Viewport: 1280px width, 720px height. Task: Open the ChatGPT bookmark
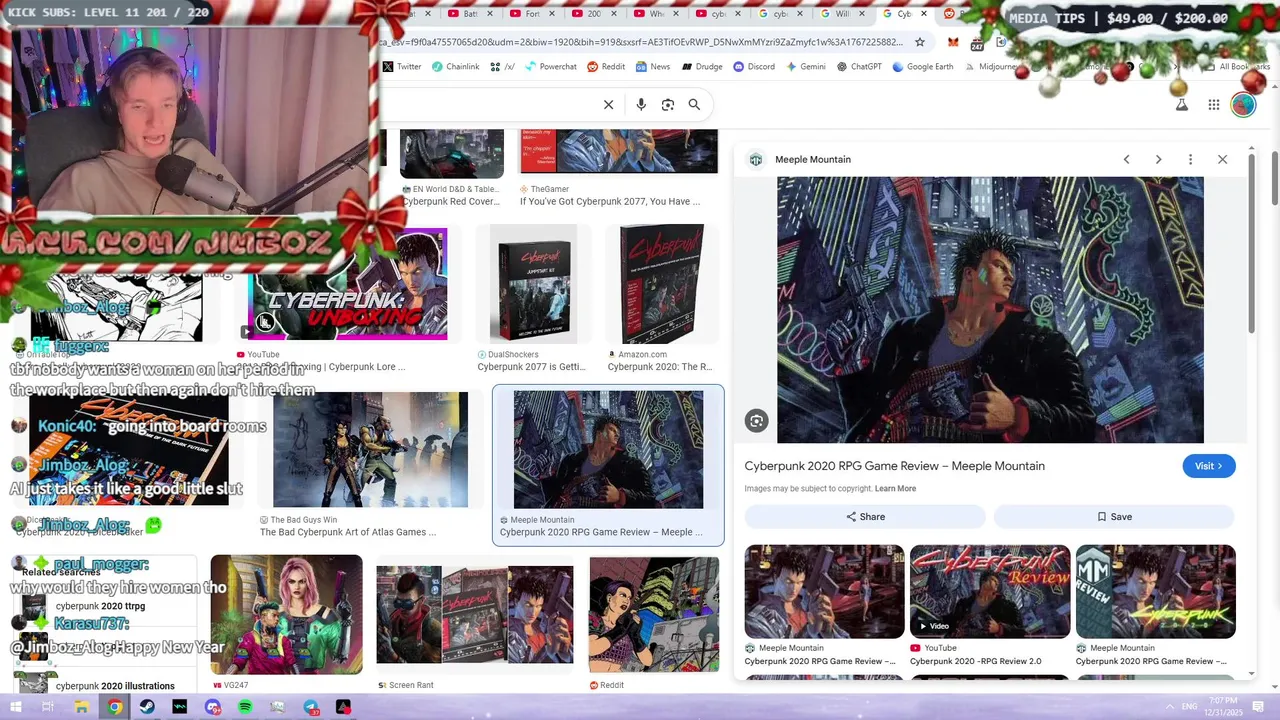860,67
